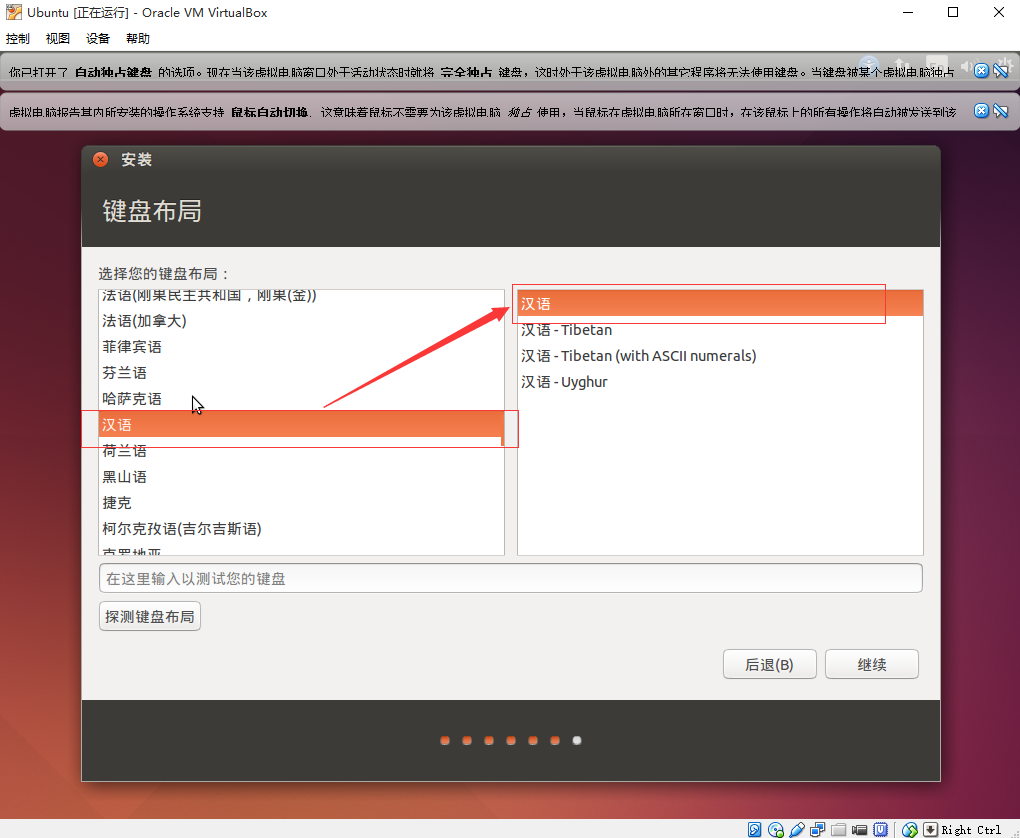Open the 控制 menu
Image resolution: width=1020 pixels, height=838 pixels.
pos(18,38)
